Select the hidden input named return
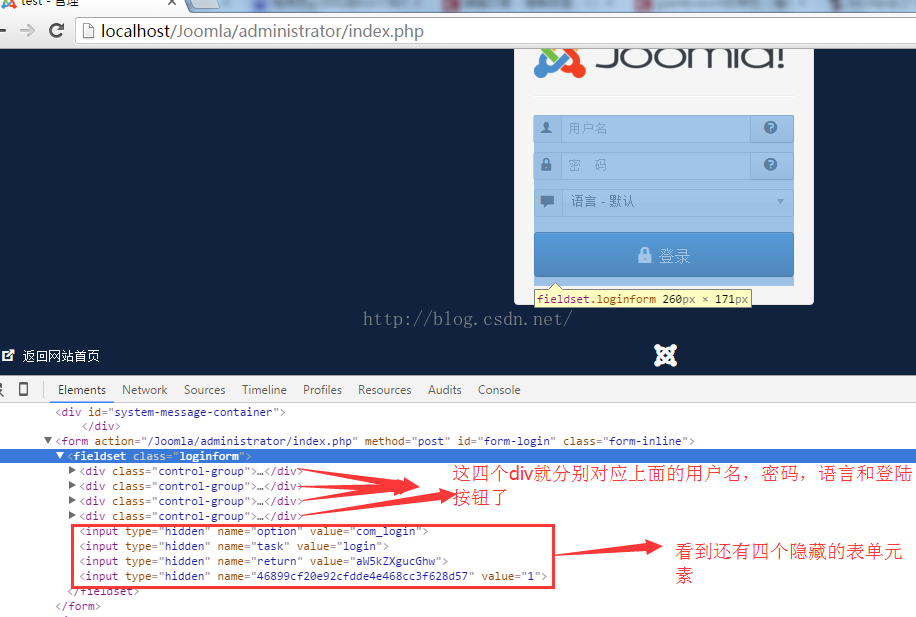 pos(263,561)
